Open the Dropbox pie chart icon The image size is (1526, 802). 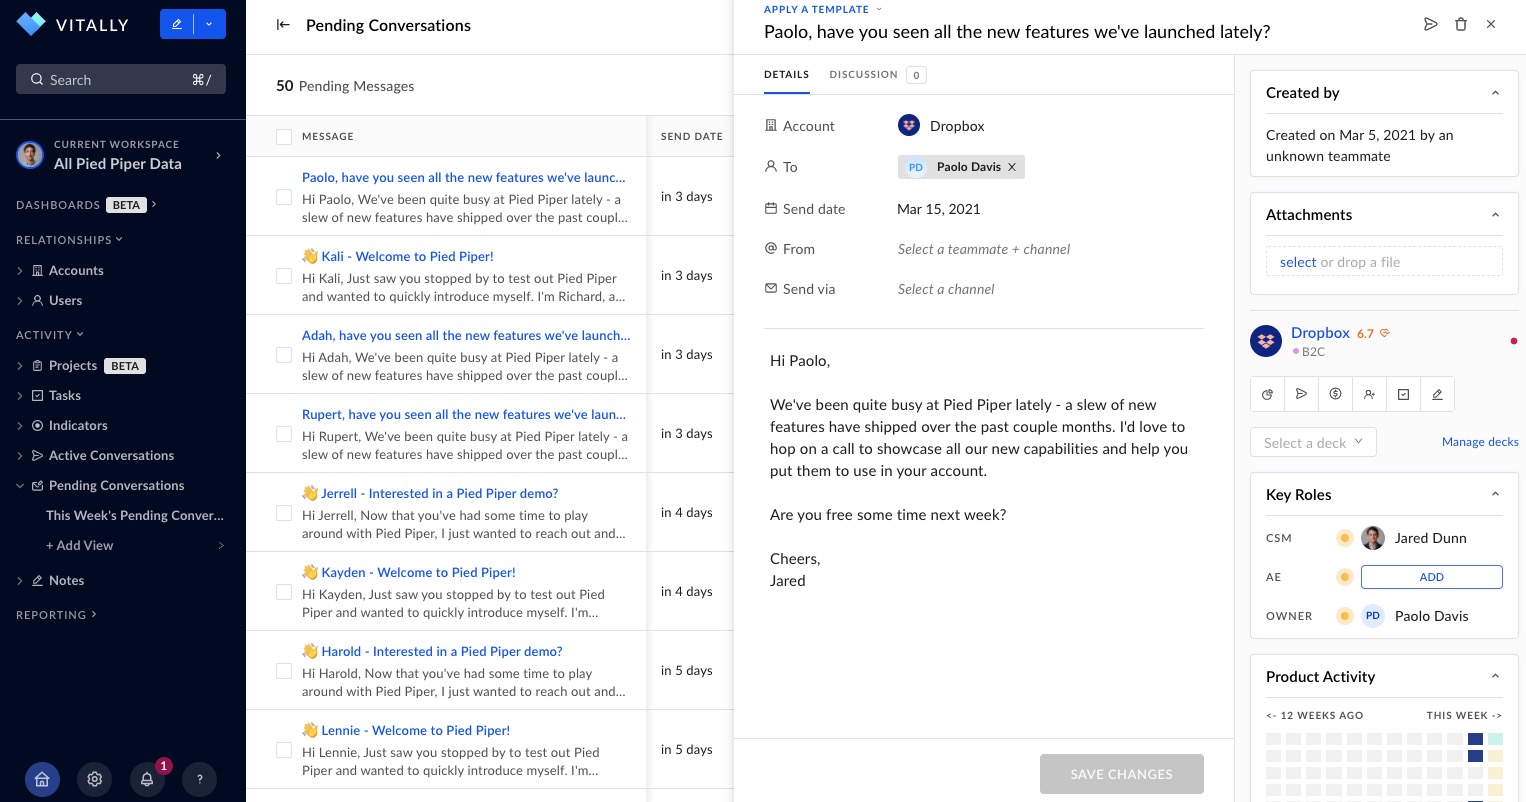[1267, 394]
